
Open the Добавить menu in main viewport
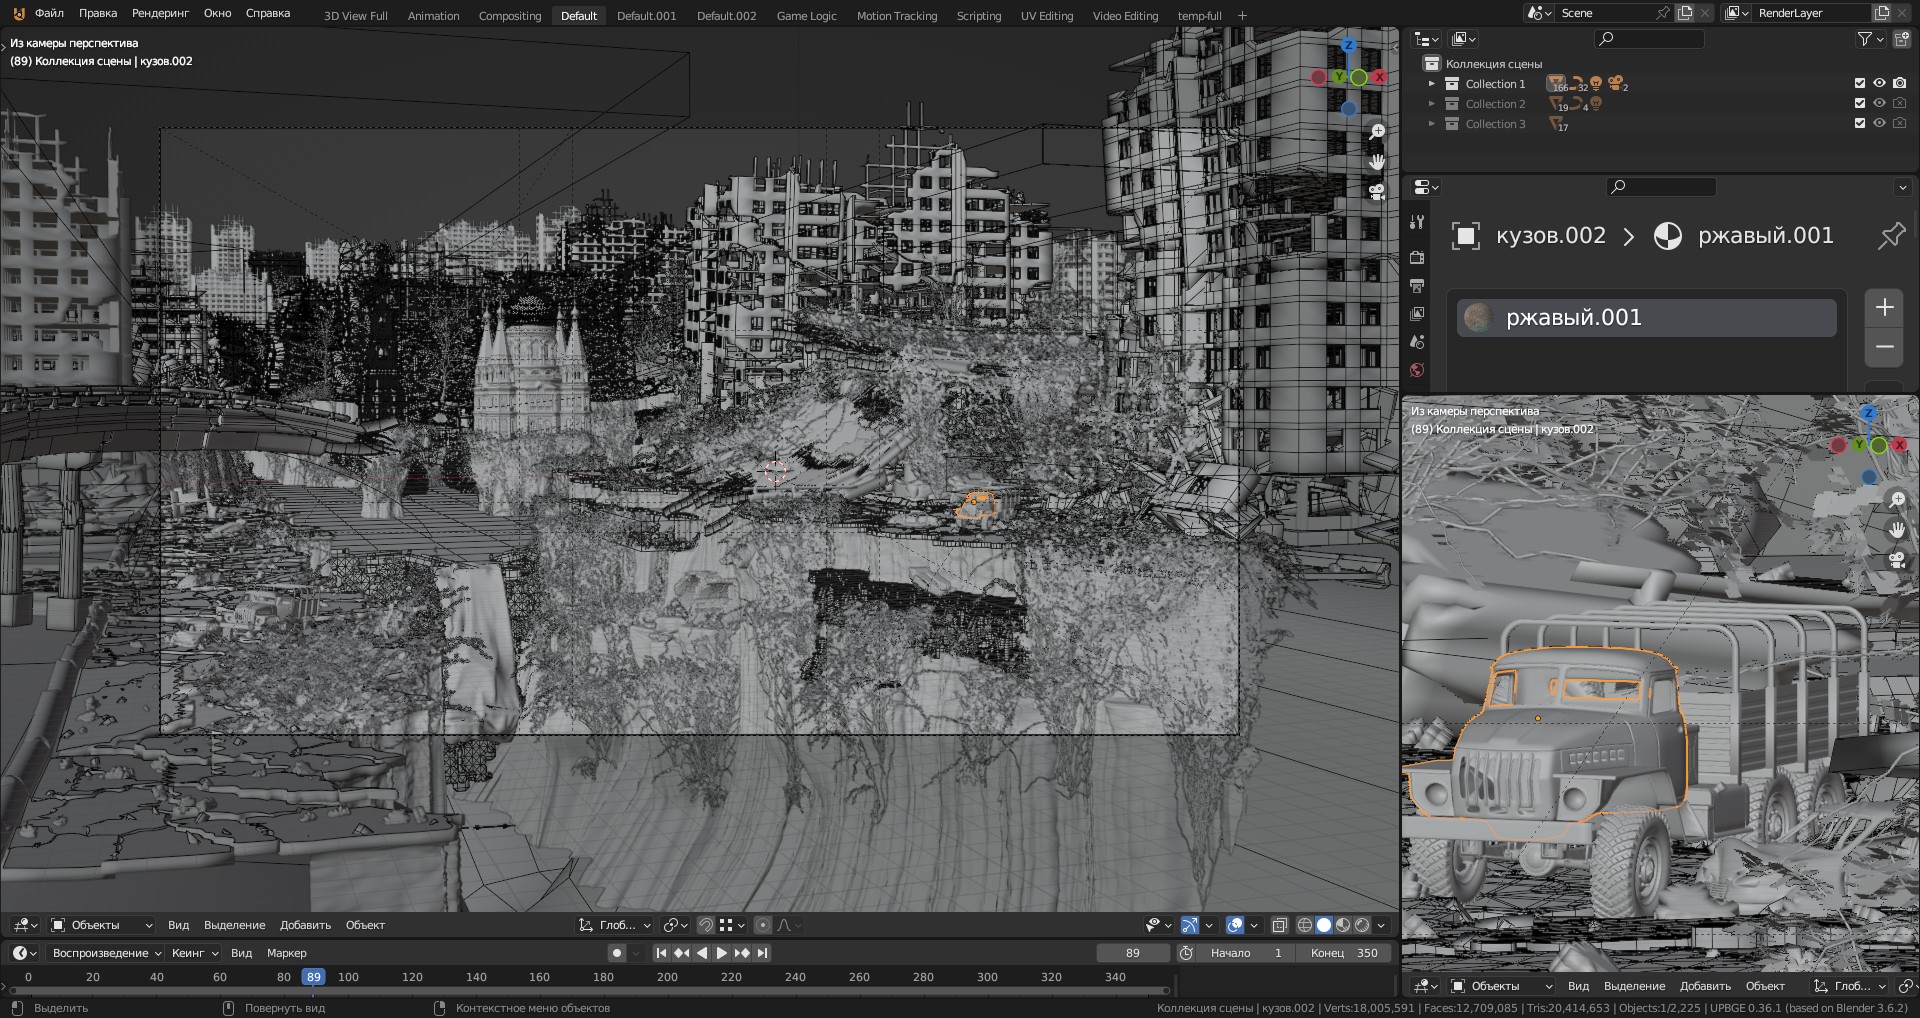[305, 925]
